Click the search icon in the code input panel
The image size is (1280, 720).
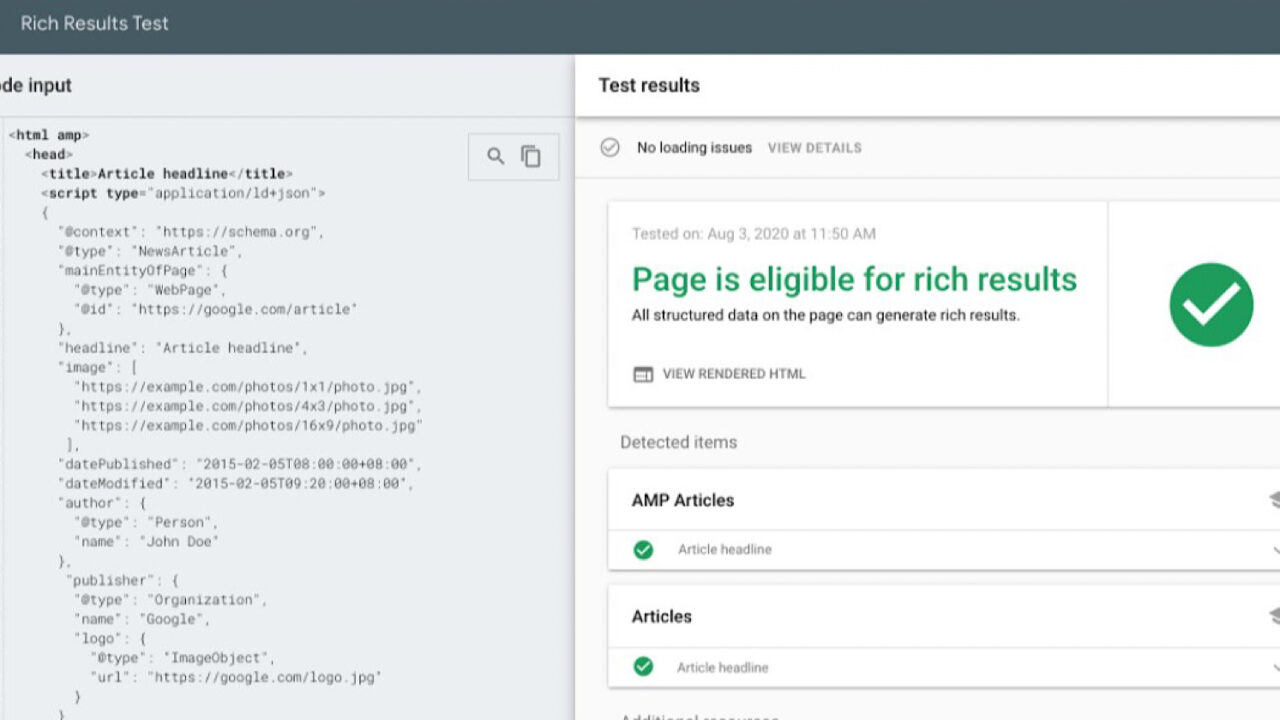click(x=496, y=157)
